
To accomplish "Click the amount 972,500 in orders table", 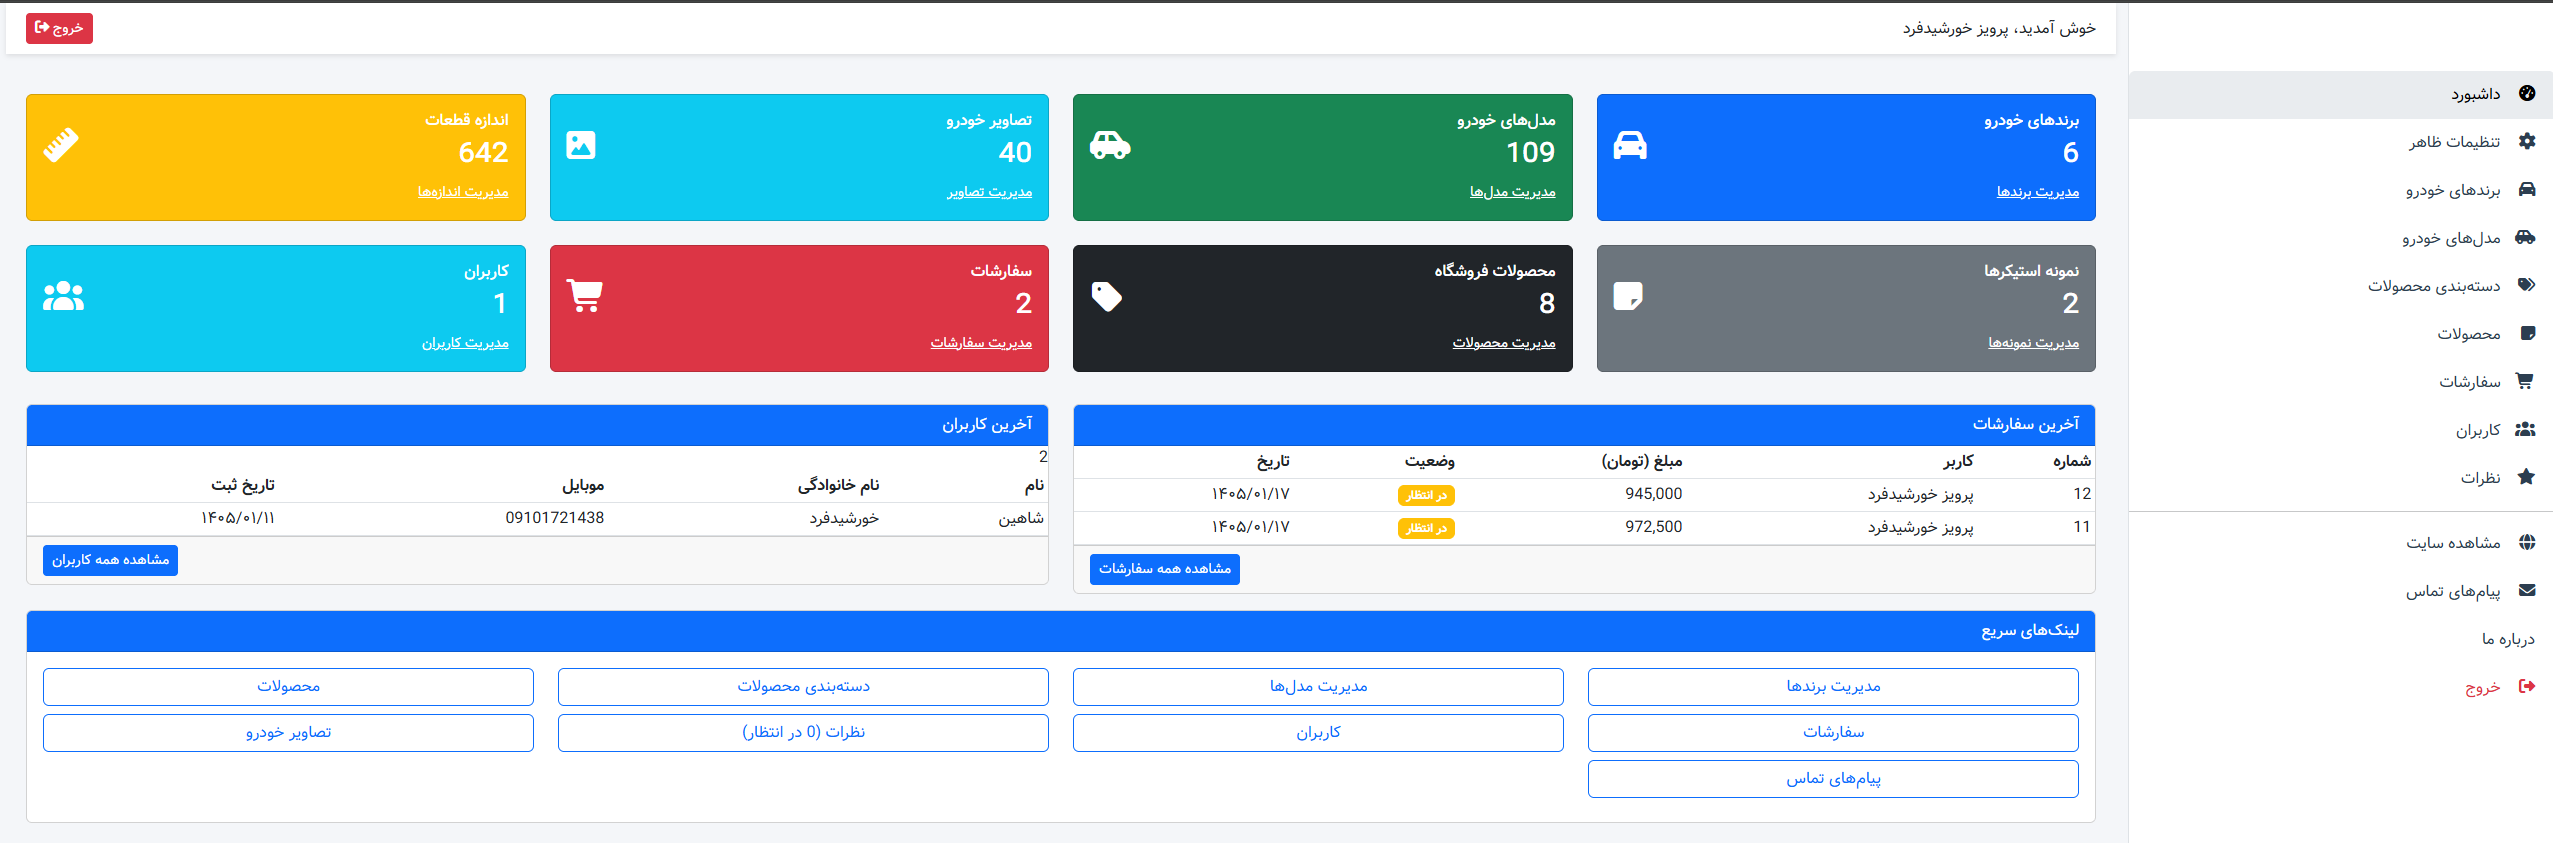I will point(1654,527).
